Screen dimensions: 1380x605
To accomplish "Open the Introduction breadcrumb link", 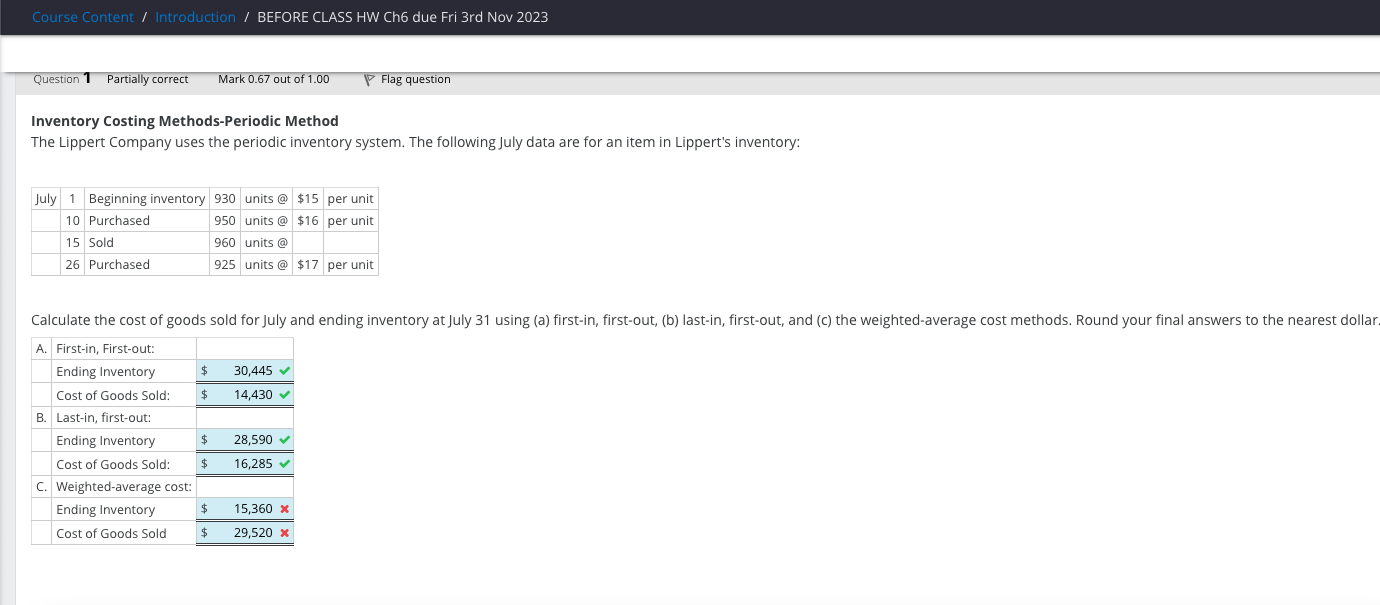I will [x=196, y=17].
